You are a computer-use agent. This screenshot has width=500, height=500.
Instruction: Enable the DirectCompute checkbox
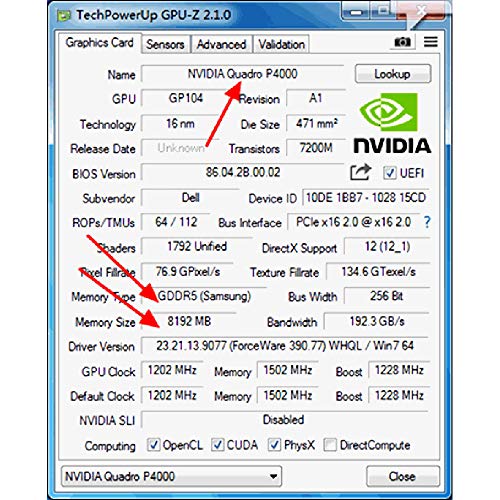click(x=330, y=445)
